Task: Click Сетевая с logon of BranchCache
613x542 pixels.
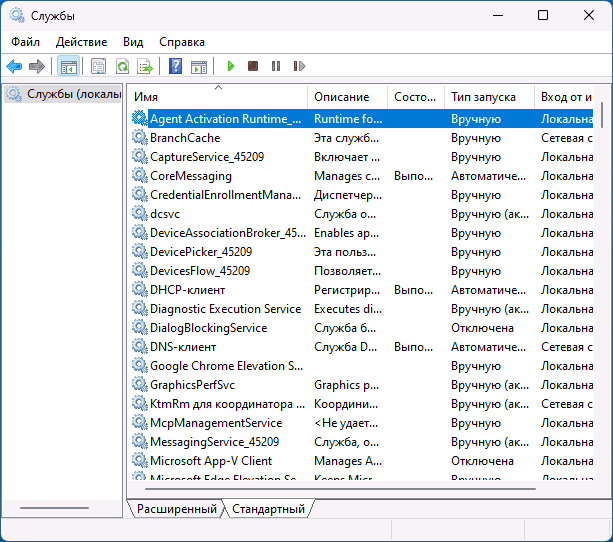Action: [x=566, y=138]
